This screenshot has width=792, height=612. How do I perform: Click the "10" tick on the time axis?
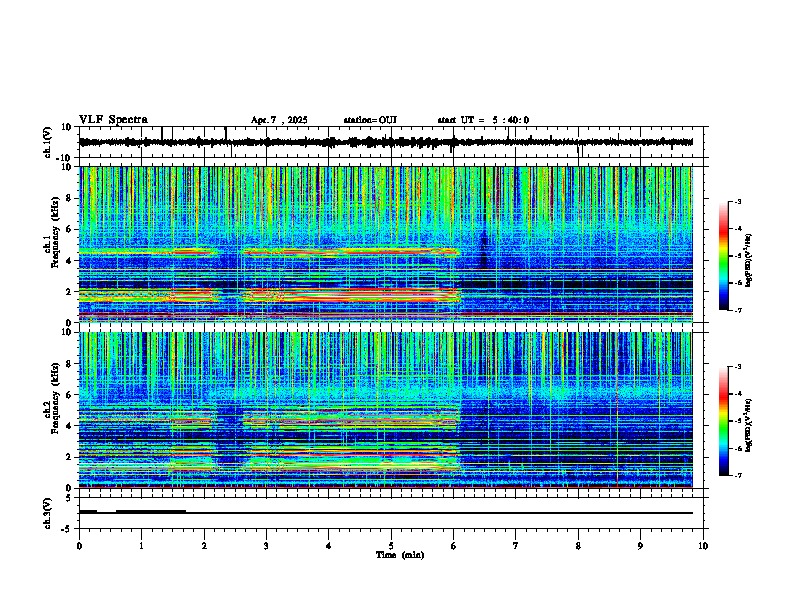click(703, 546)
